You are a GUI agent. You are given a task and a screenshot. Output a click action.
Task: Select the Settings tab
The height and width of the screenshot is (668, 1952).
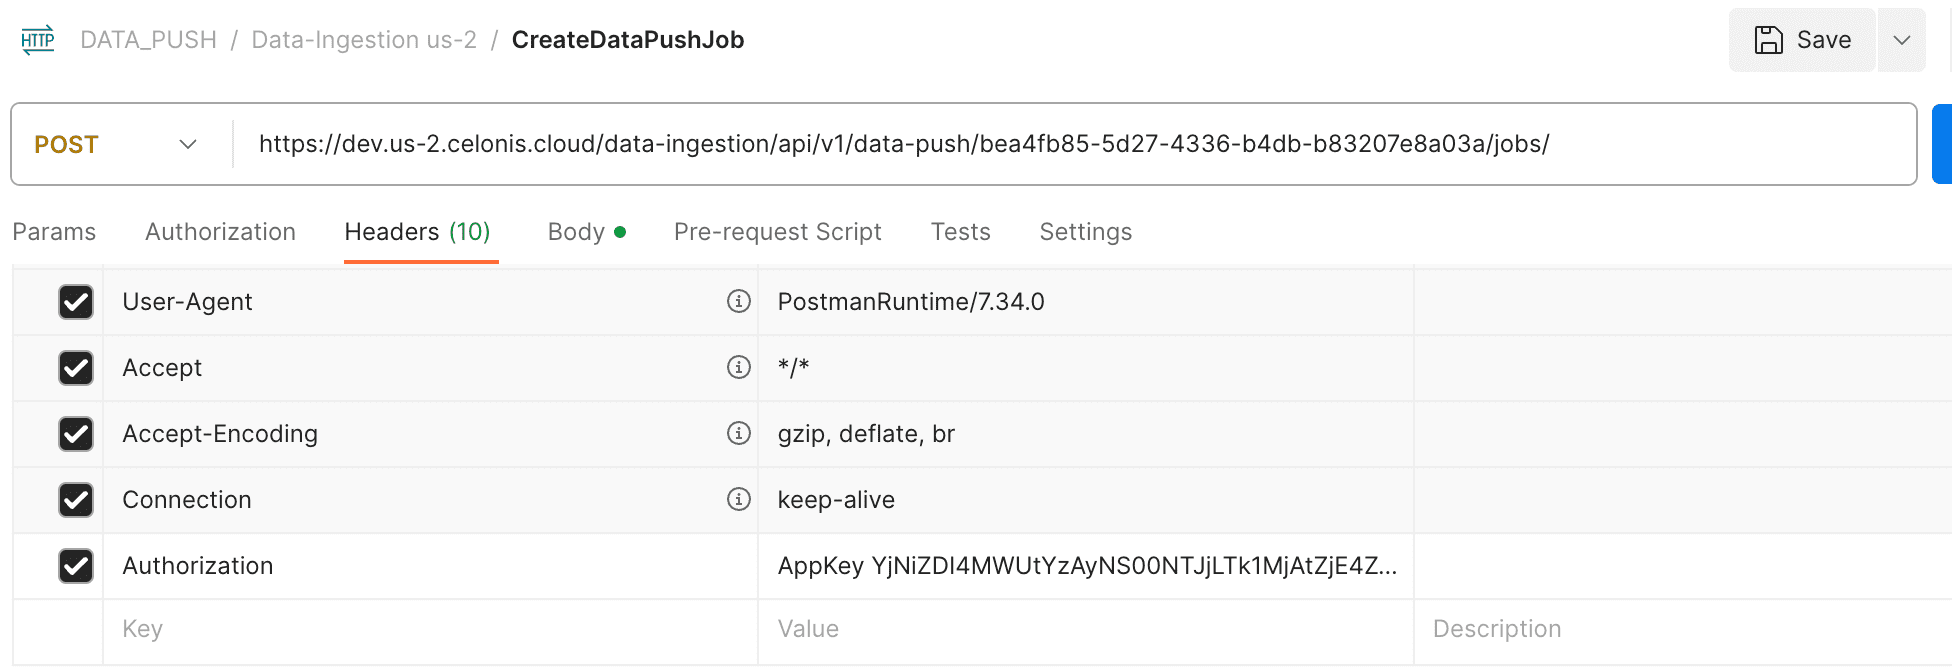[1085, 232]
